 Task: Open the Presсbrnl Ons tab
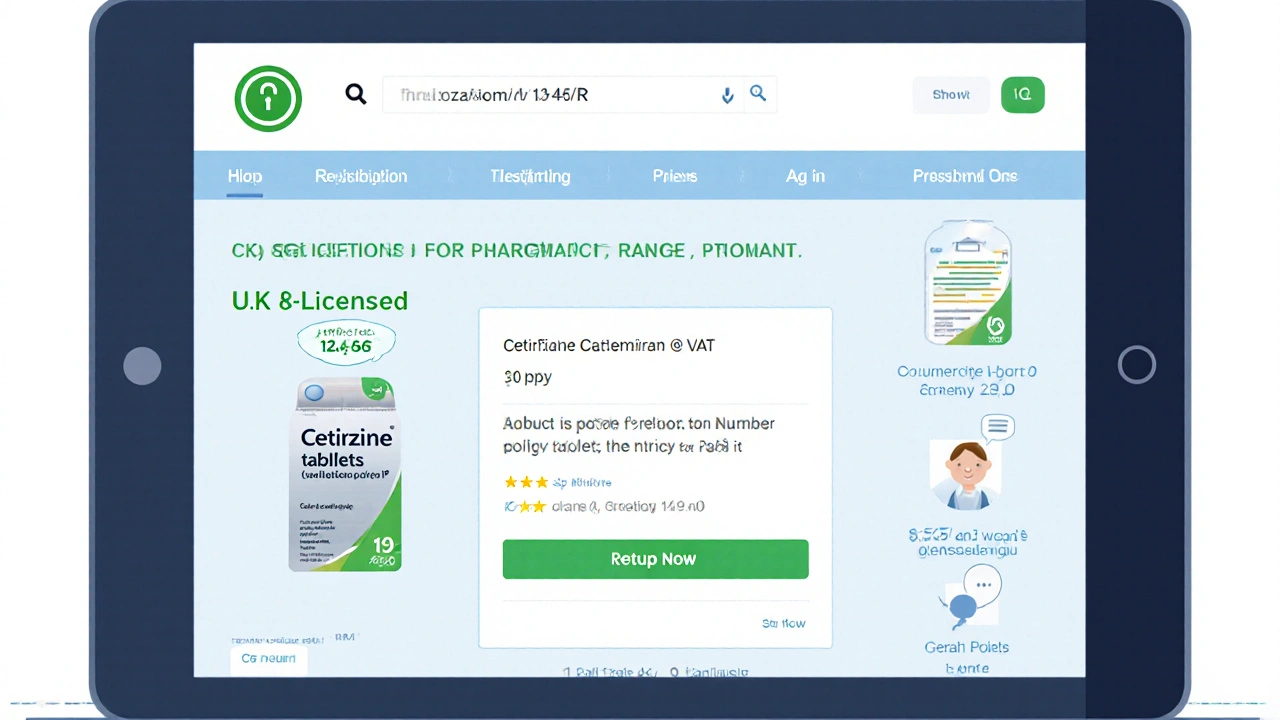(x=965, y=176)
